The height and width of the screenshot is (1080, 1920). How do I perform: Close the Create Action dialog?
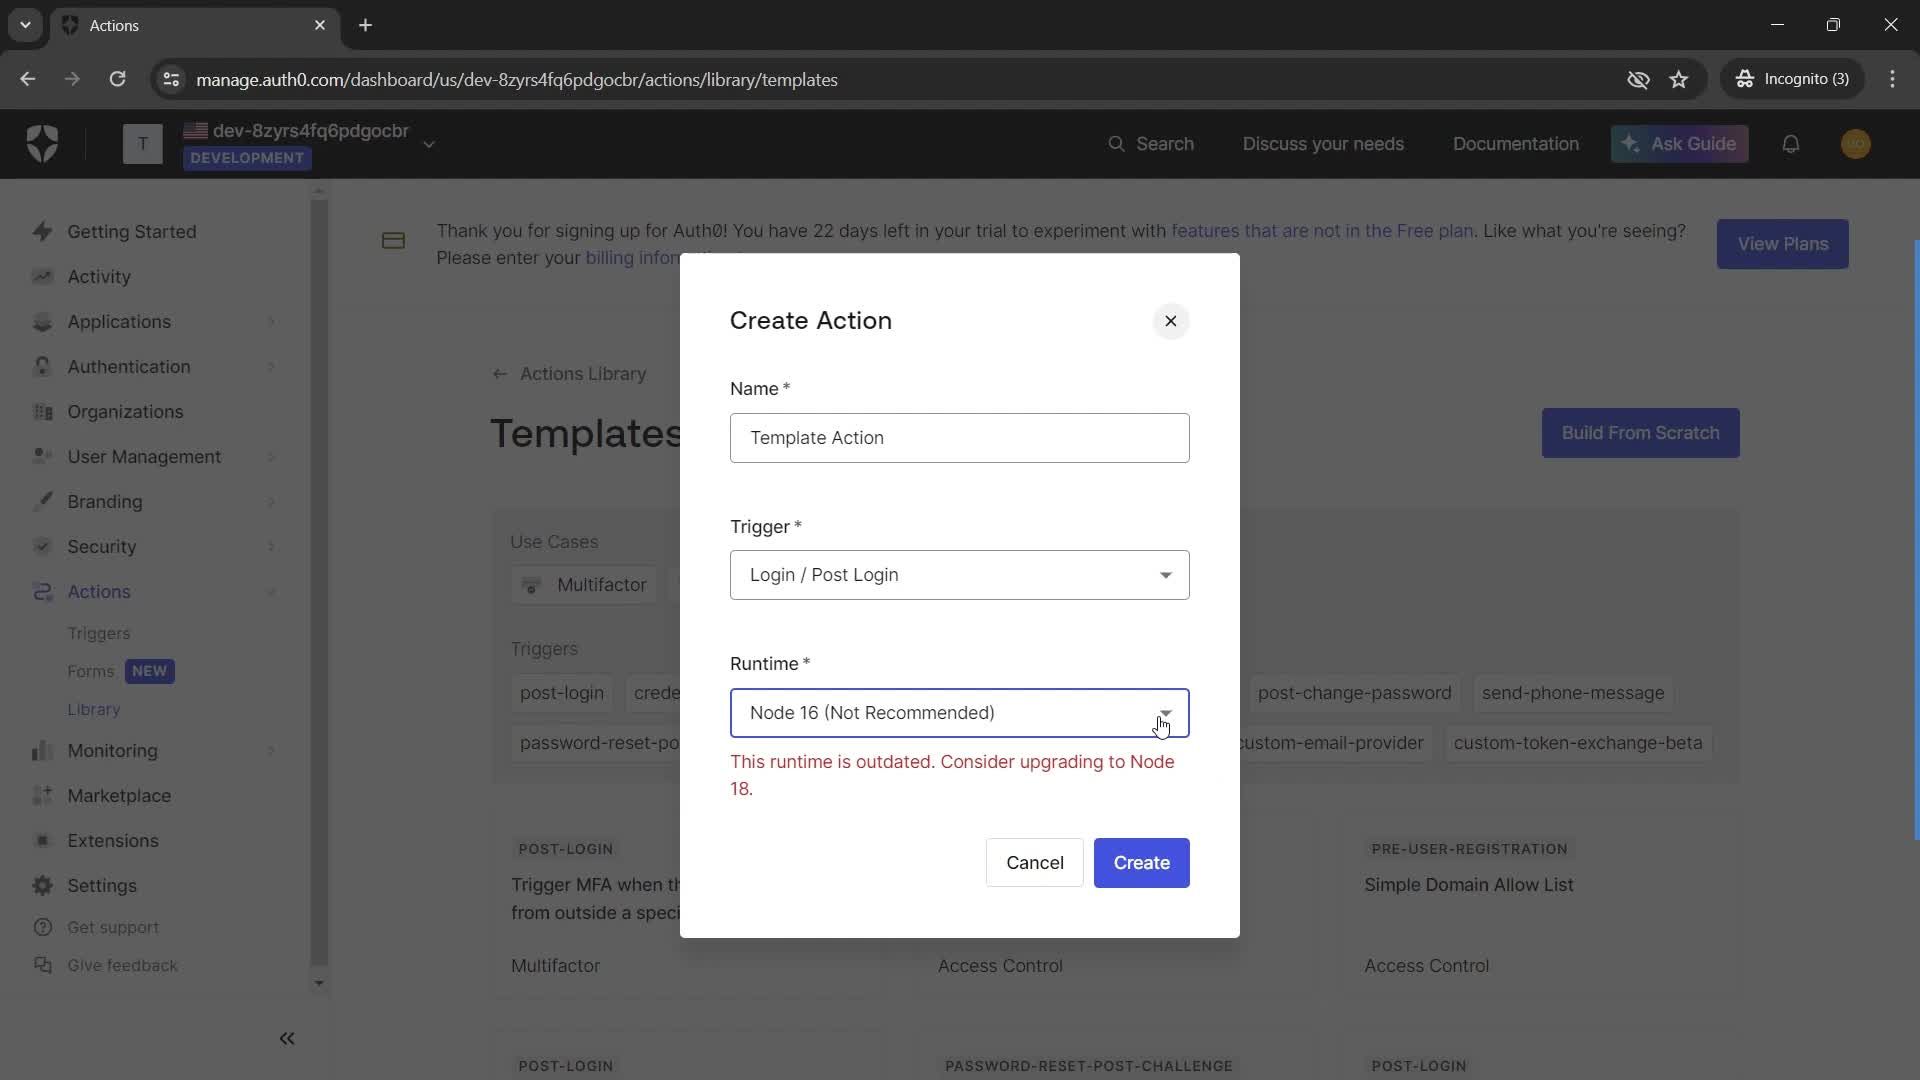click(1170, 321)
